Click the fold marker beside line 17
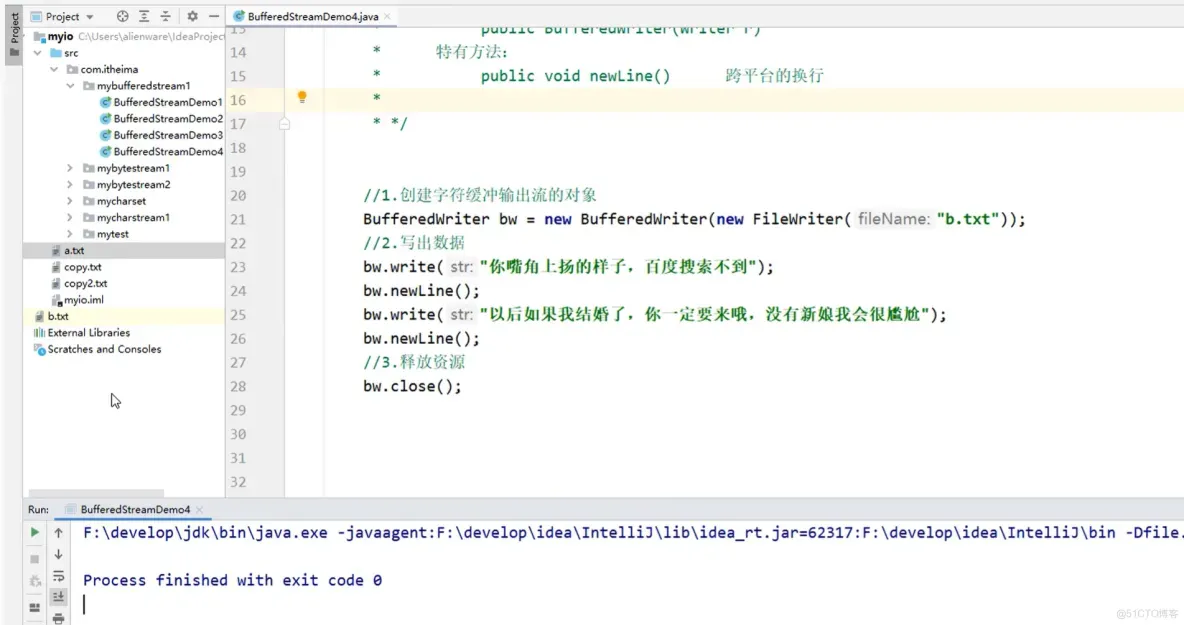The image size is (1184, 625). click(x=285, y=123)
